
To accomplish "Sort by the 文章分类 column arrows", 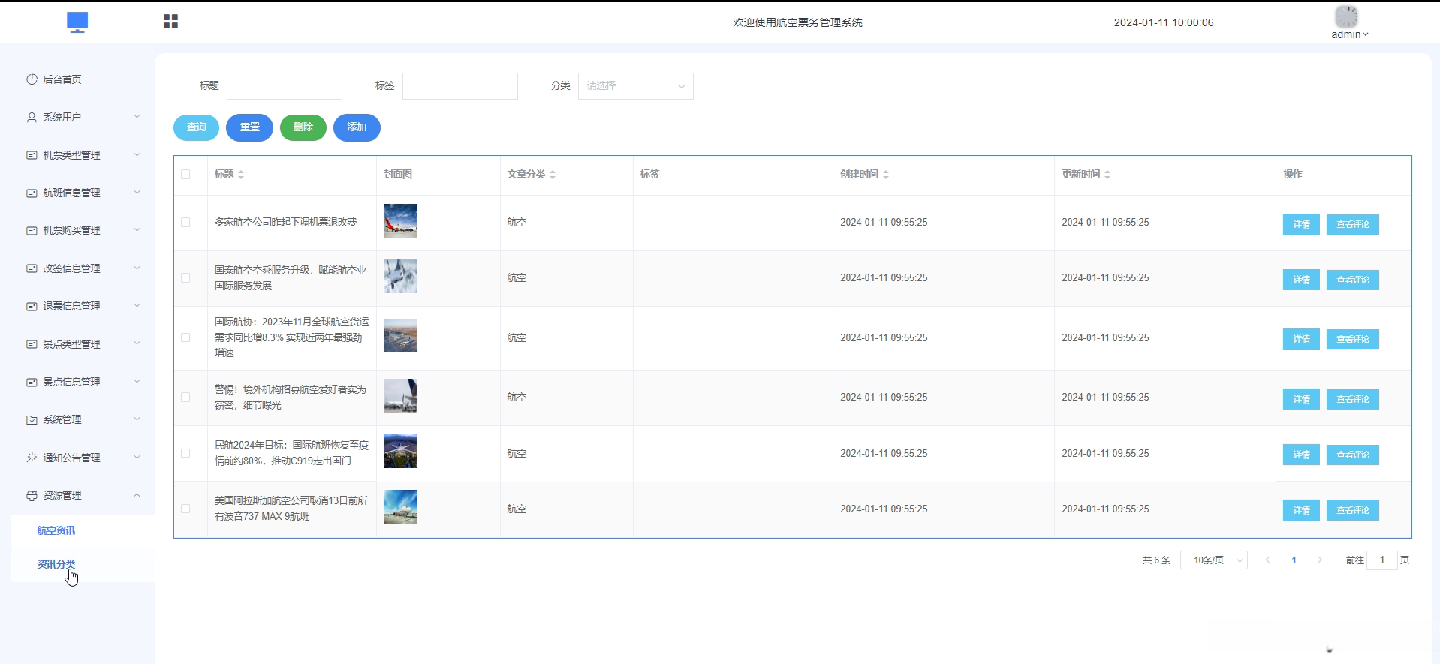I will pos(553,174).
